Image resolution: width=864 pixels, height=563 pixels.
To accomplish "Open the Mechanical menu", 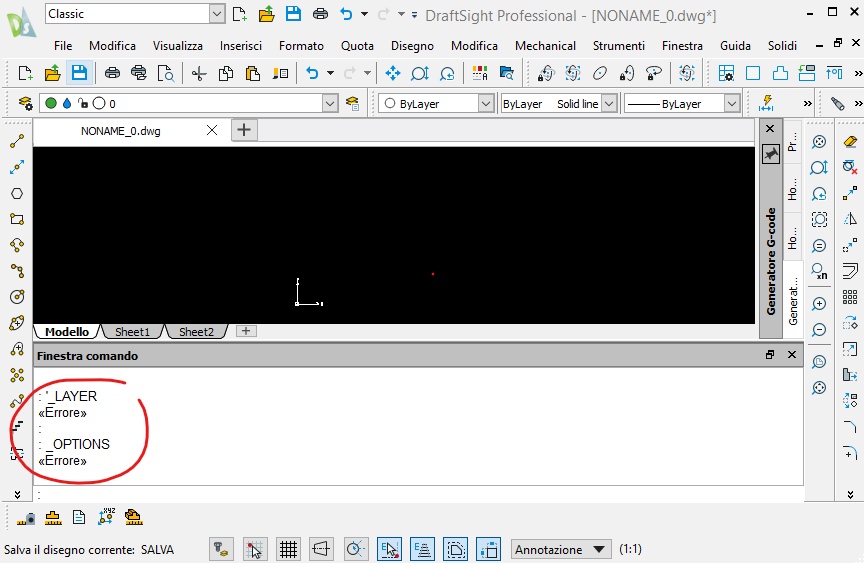I will pyautogui.click(x=545, y=46).
